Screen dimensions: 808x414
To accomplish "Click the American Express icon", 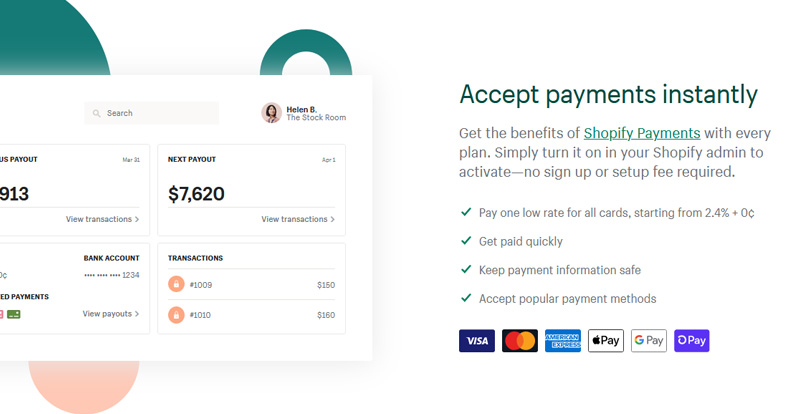I will [x=563, y=341].
